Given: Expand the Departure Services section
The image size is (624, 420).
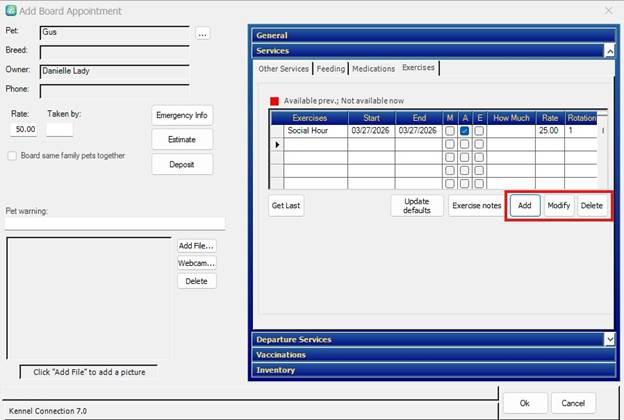Looking at the screenshot, I should (x=609, y=339).
